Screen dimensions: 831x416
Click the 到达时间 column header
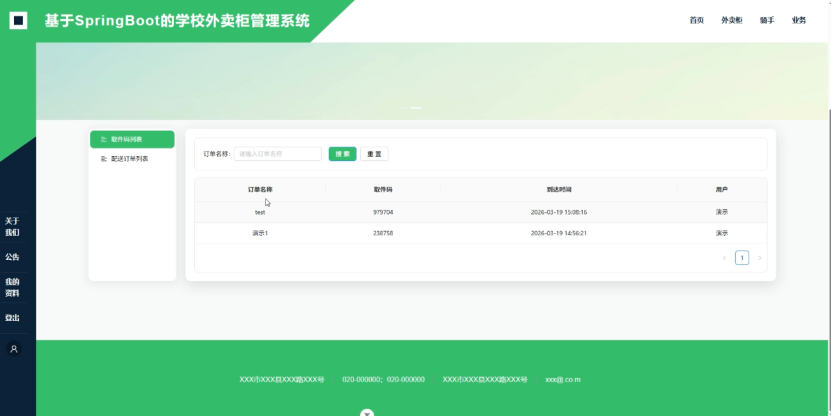(559, 189)
